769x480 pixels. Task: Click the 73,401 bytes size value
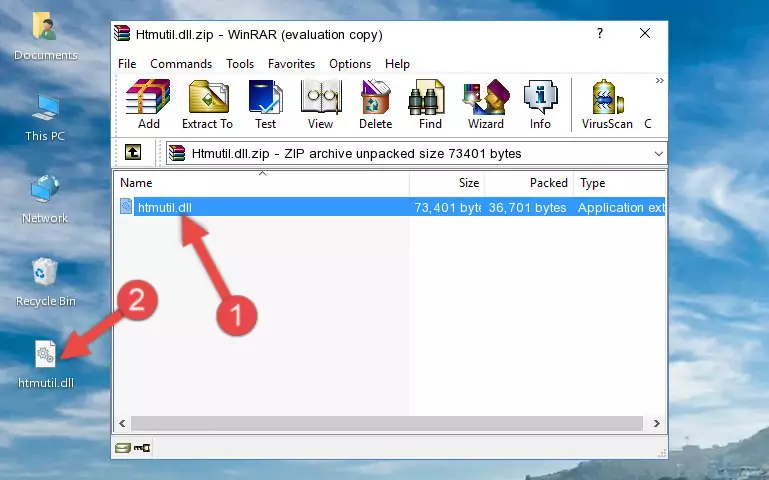tap(447, 207)
